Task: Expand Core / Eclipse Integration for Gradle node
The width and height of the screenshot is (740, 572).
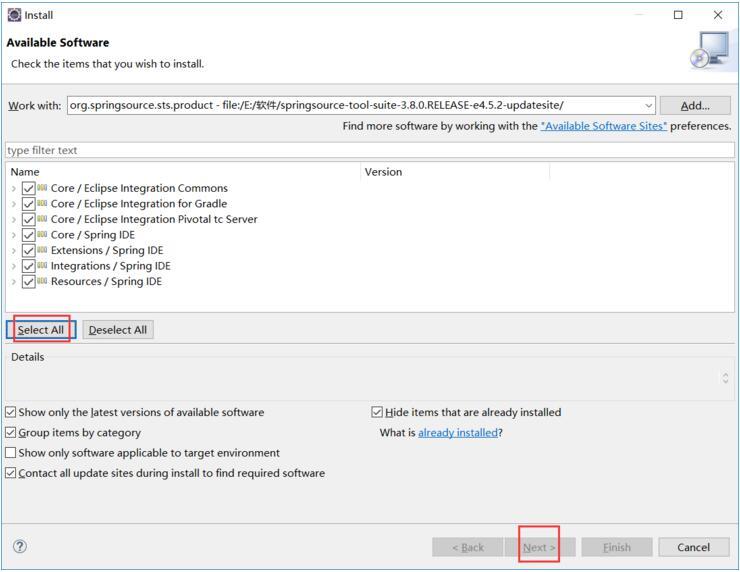Action: point(14,204)
